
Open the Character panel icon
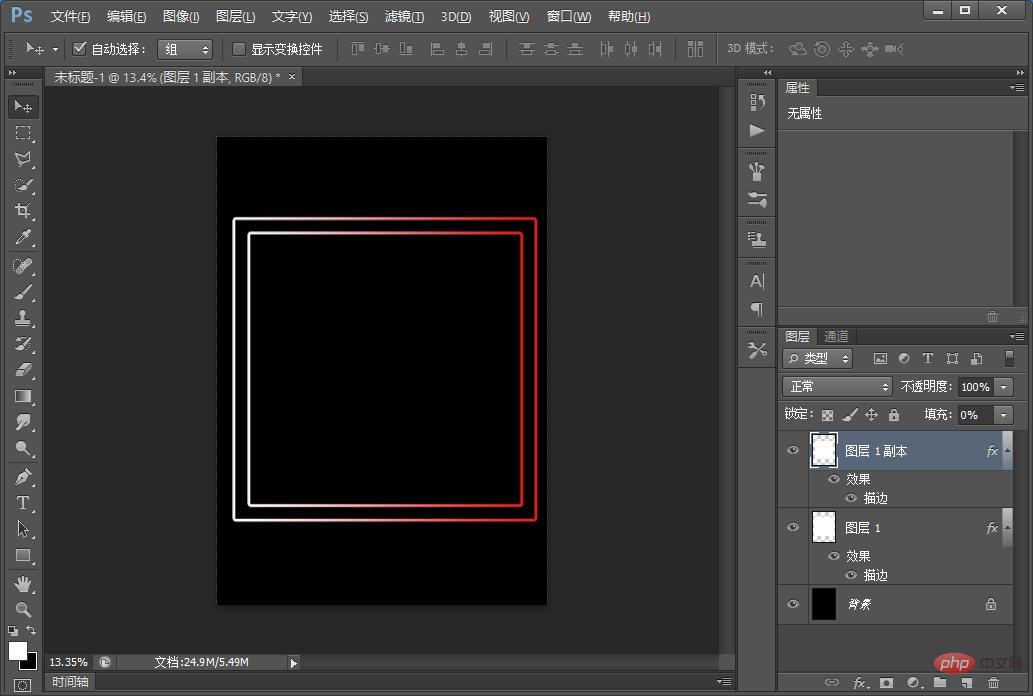(x=757, y=281)
